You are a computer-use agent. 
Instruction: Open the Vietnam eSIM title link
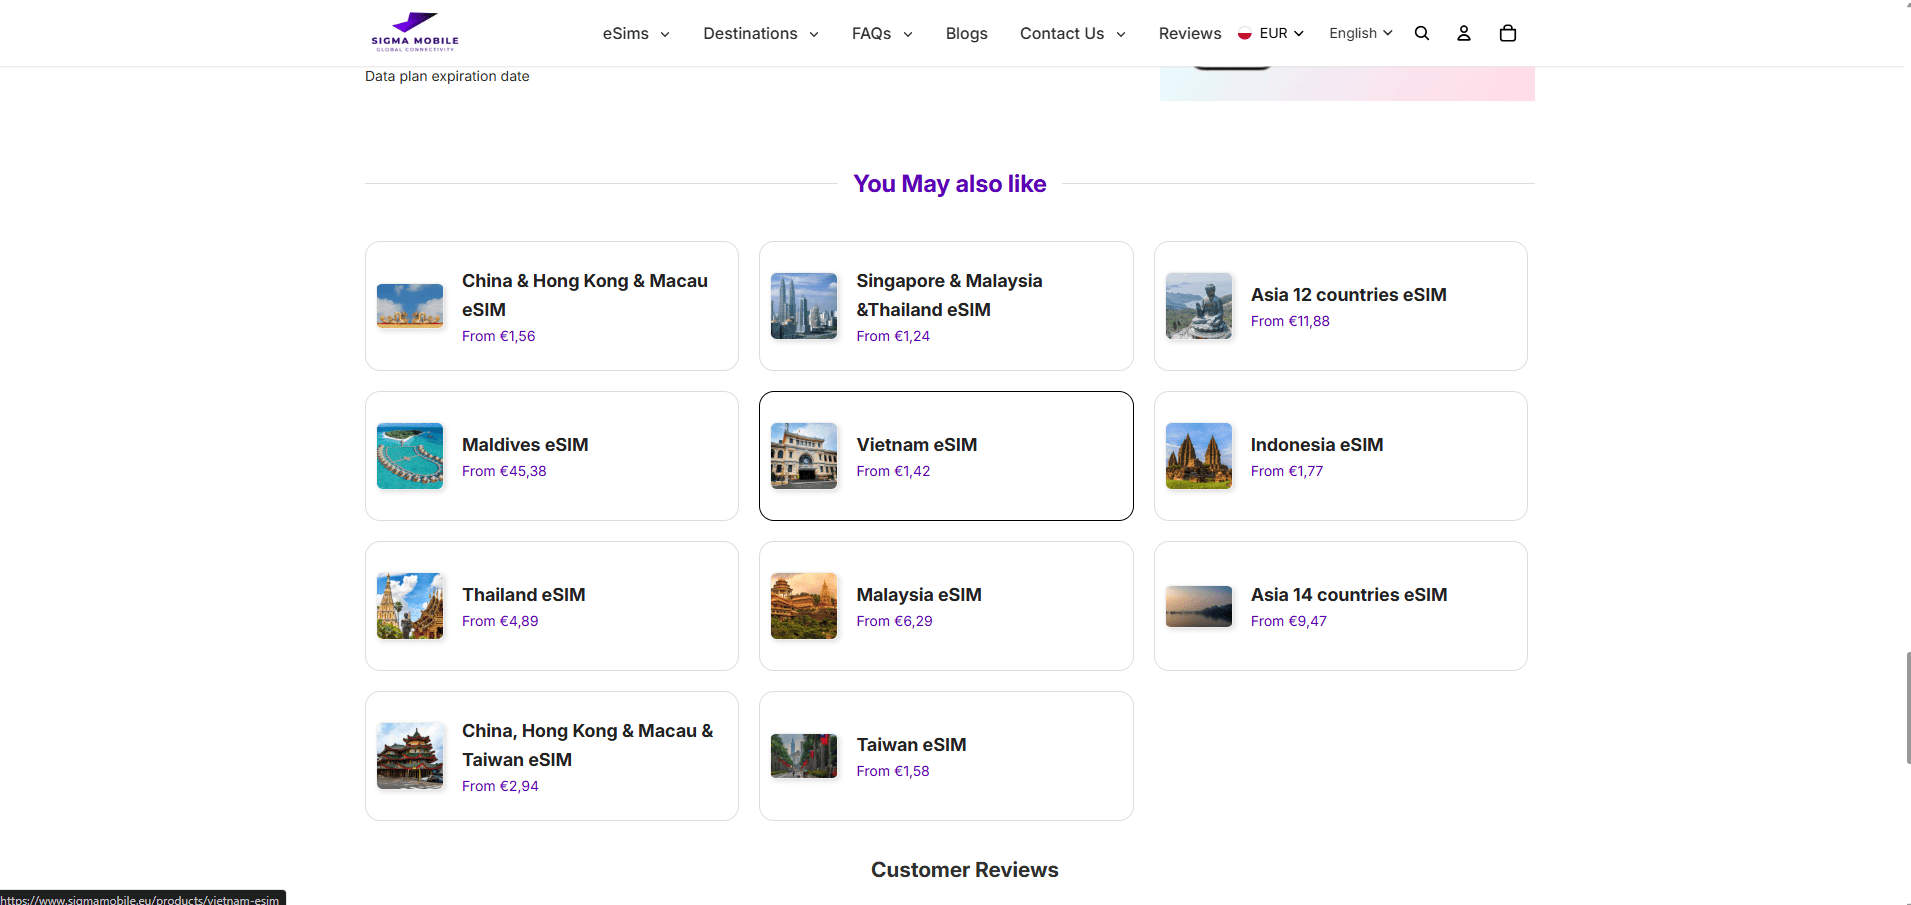(916, 444)
